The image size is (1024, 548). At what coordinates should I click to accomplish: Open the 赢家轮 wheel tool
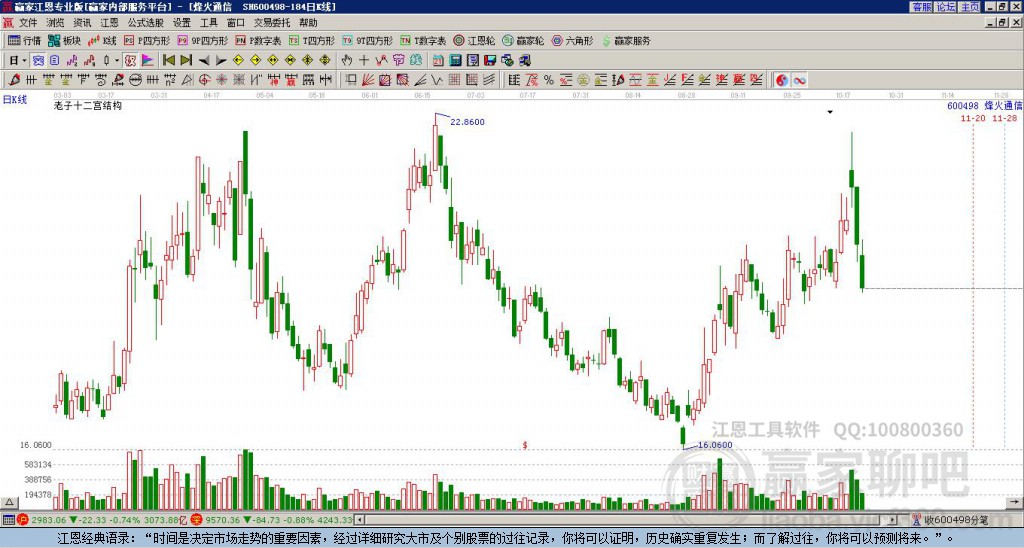point(523,41)
